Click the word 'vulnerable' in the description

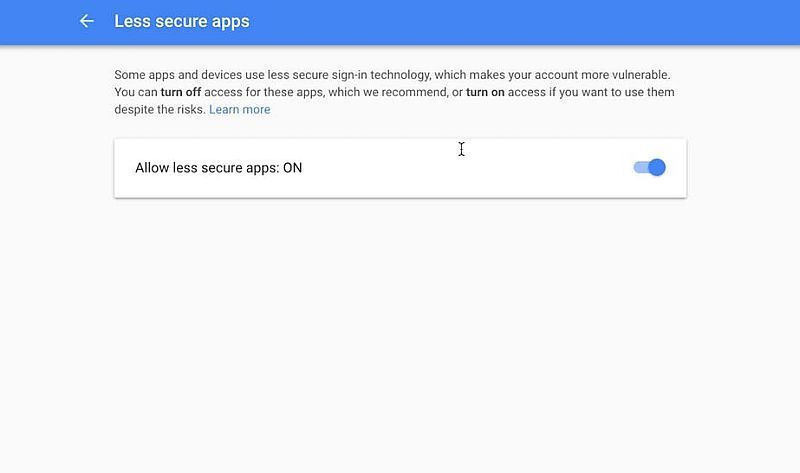640,74
